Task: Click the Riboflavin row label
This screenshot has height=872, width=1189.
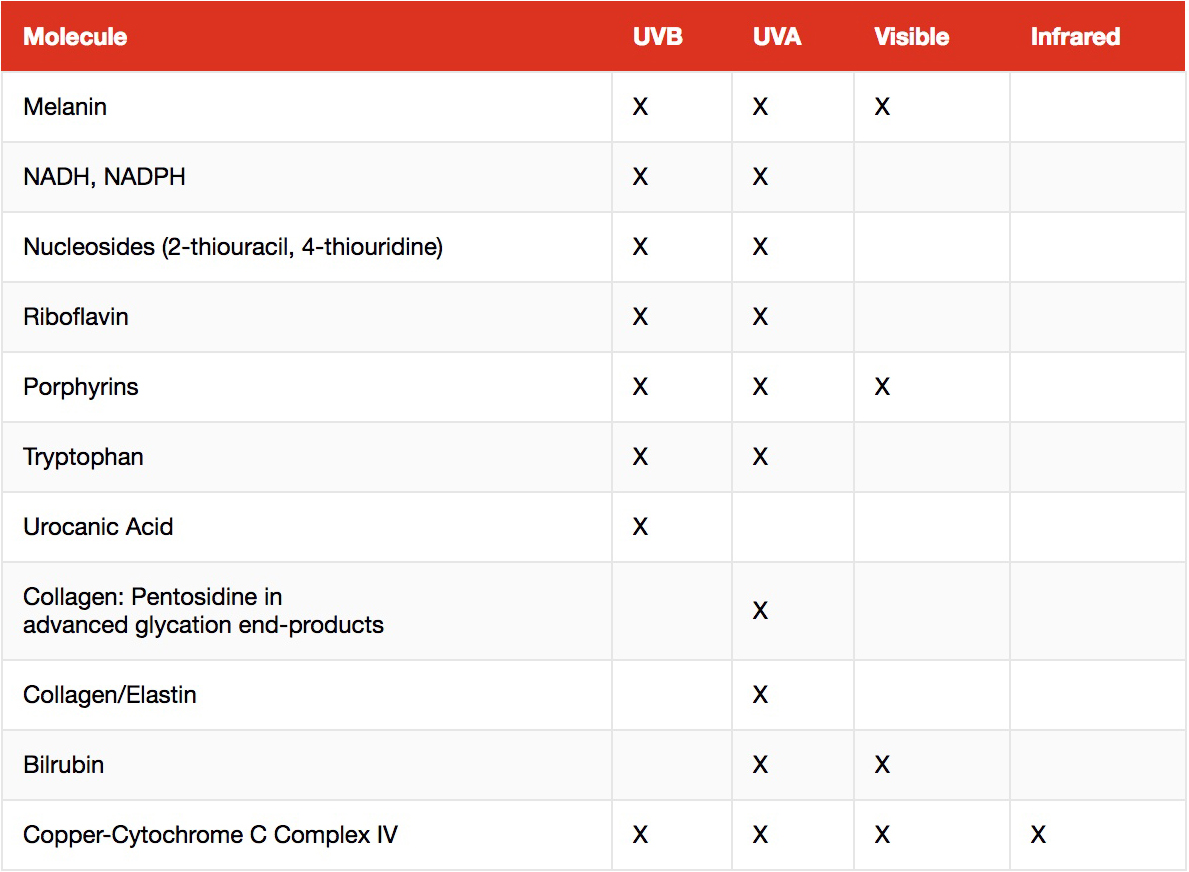Action: (76, 317)
